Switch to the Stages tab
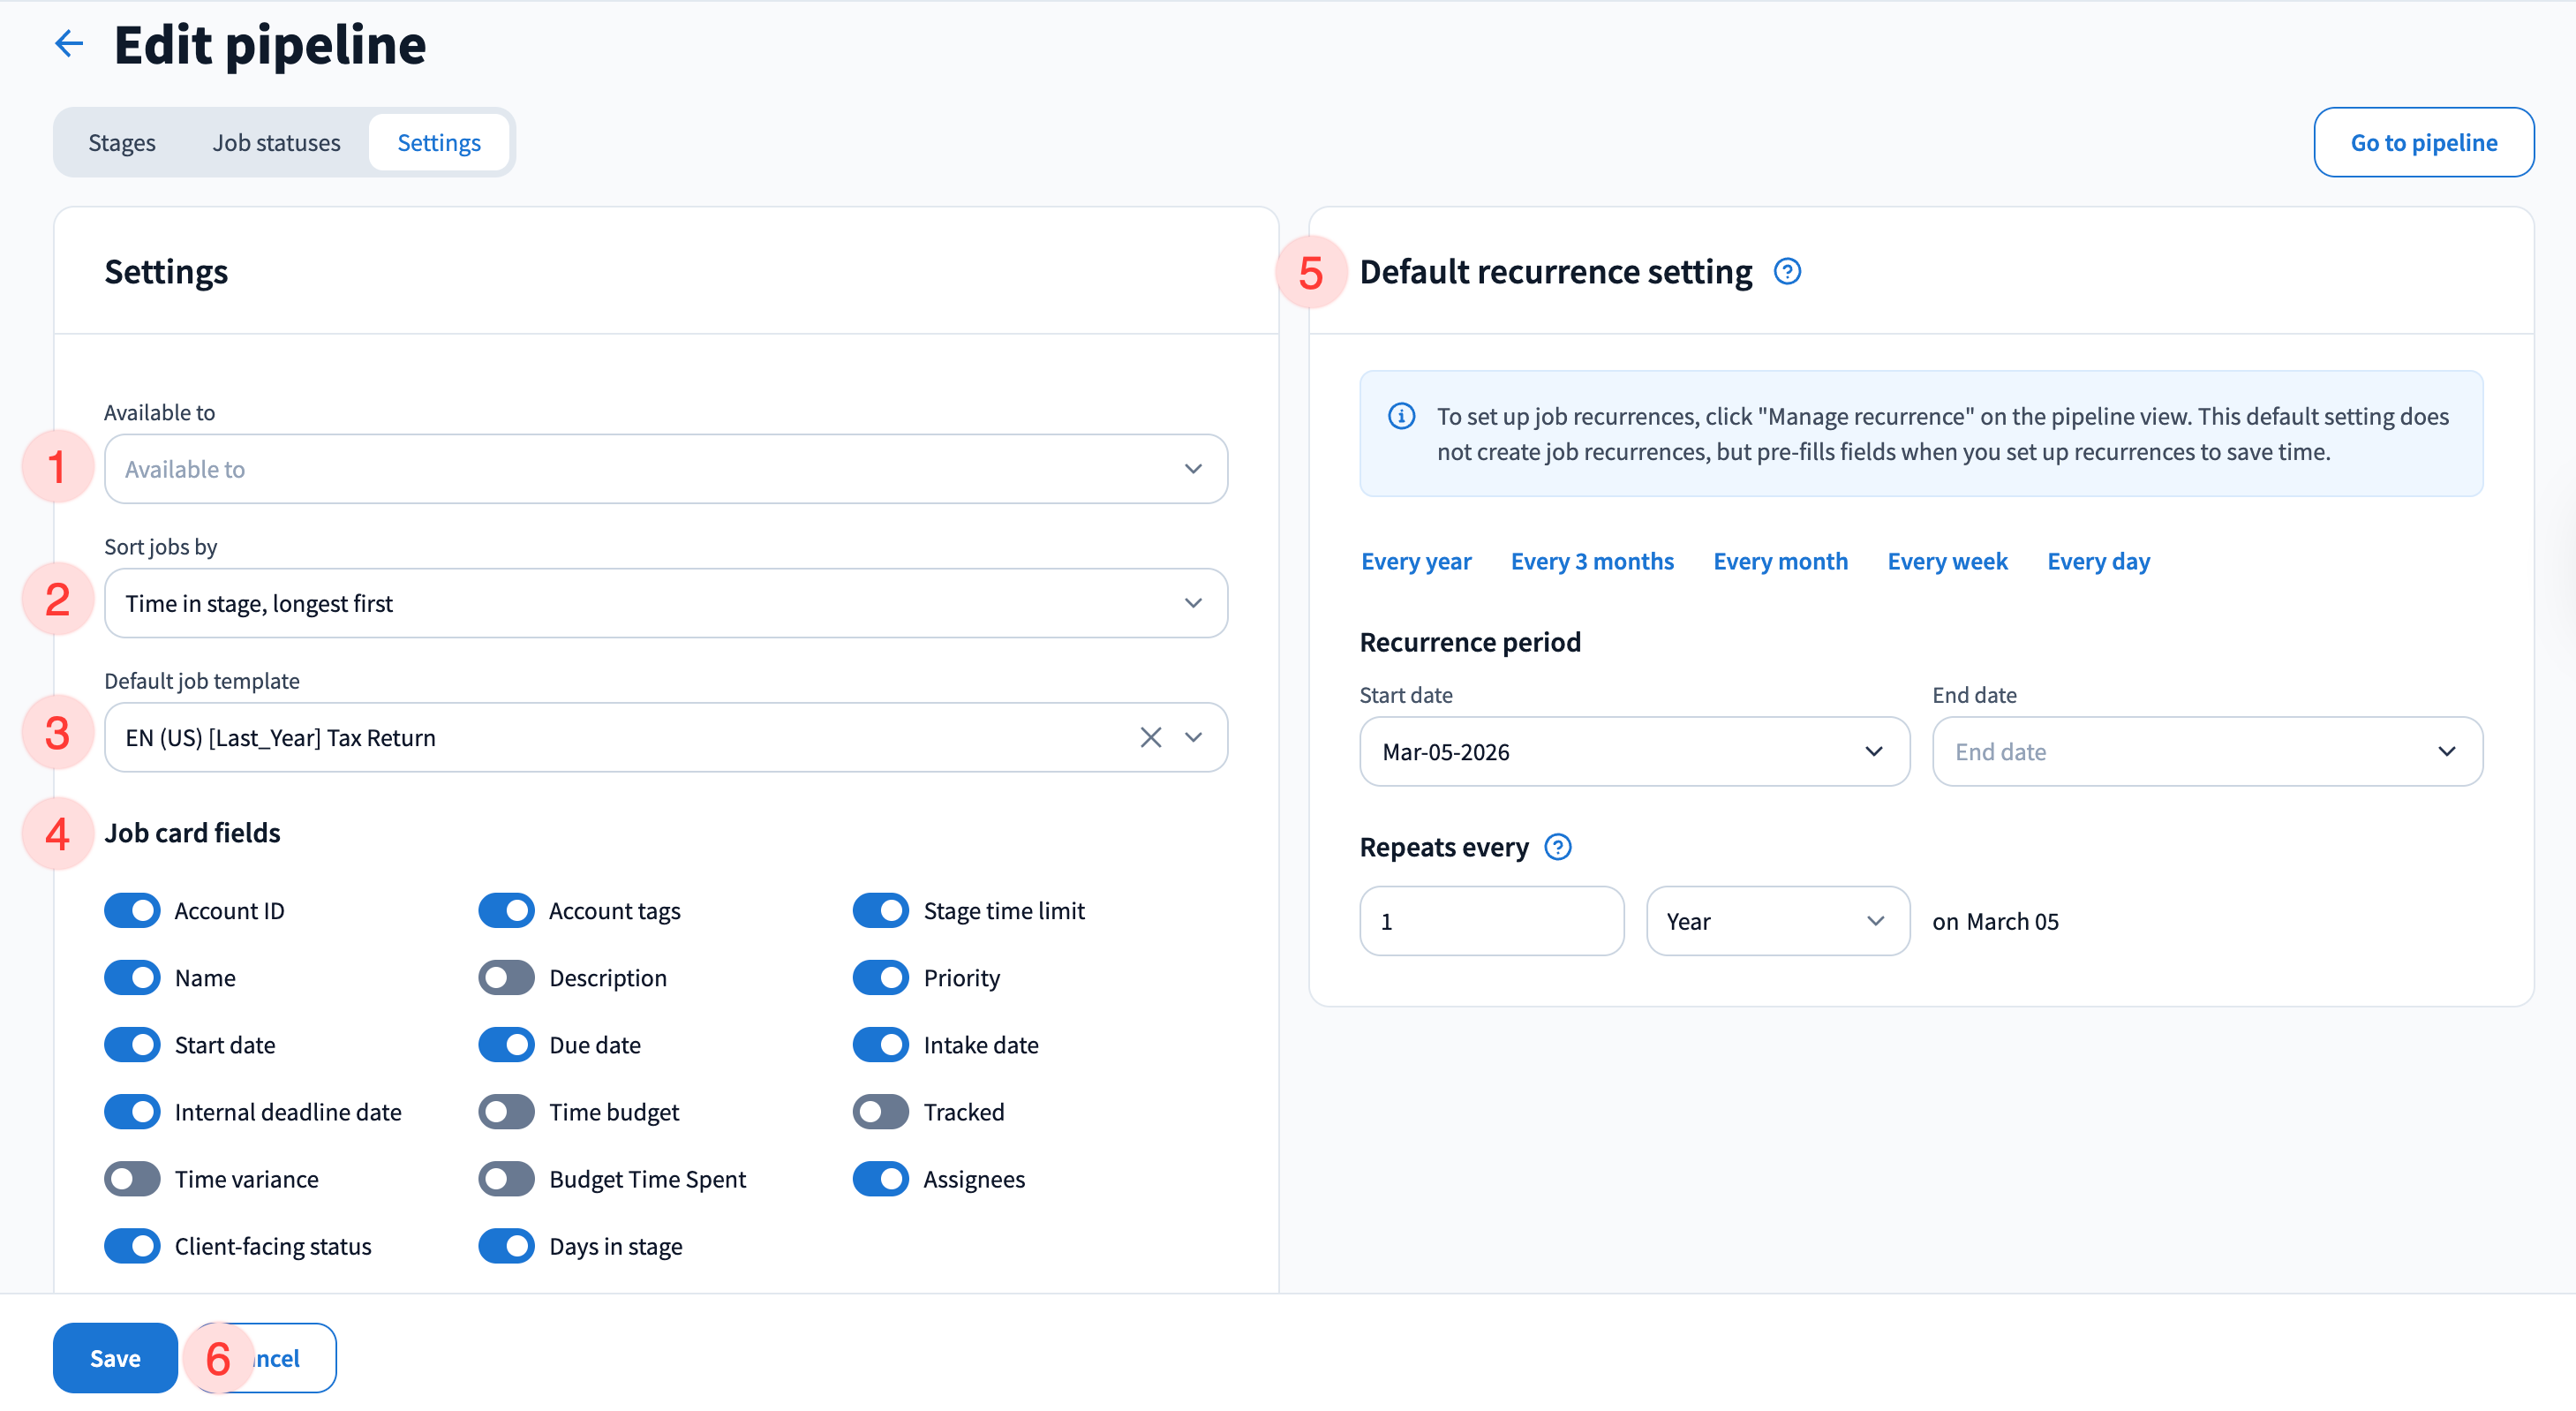Screen dimensions: 2576x1411 click(x=121, y=142)
